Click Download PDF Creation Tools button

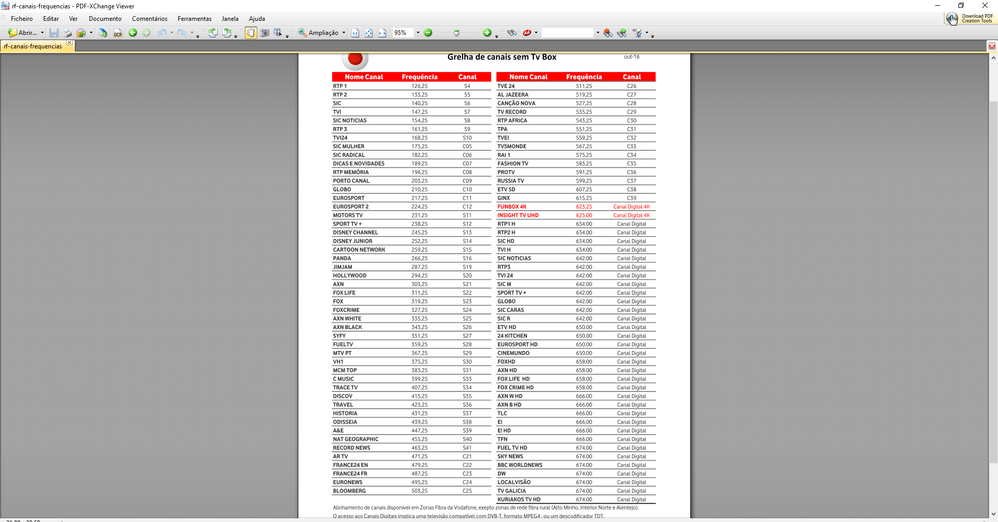(970, 19)
